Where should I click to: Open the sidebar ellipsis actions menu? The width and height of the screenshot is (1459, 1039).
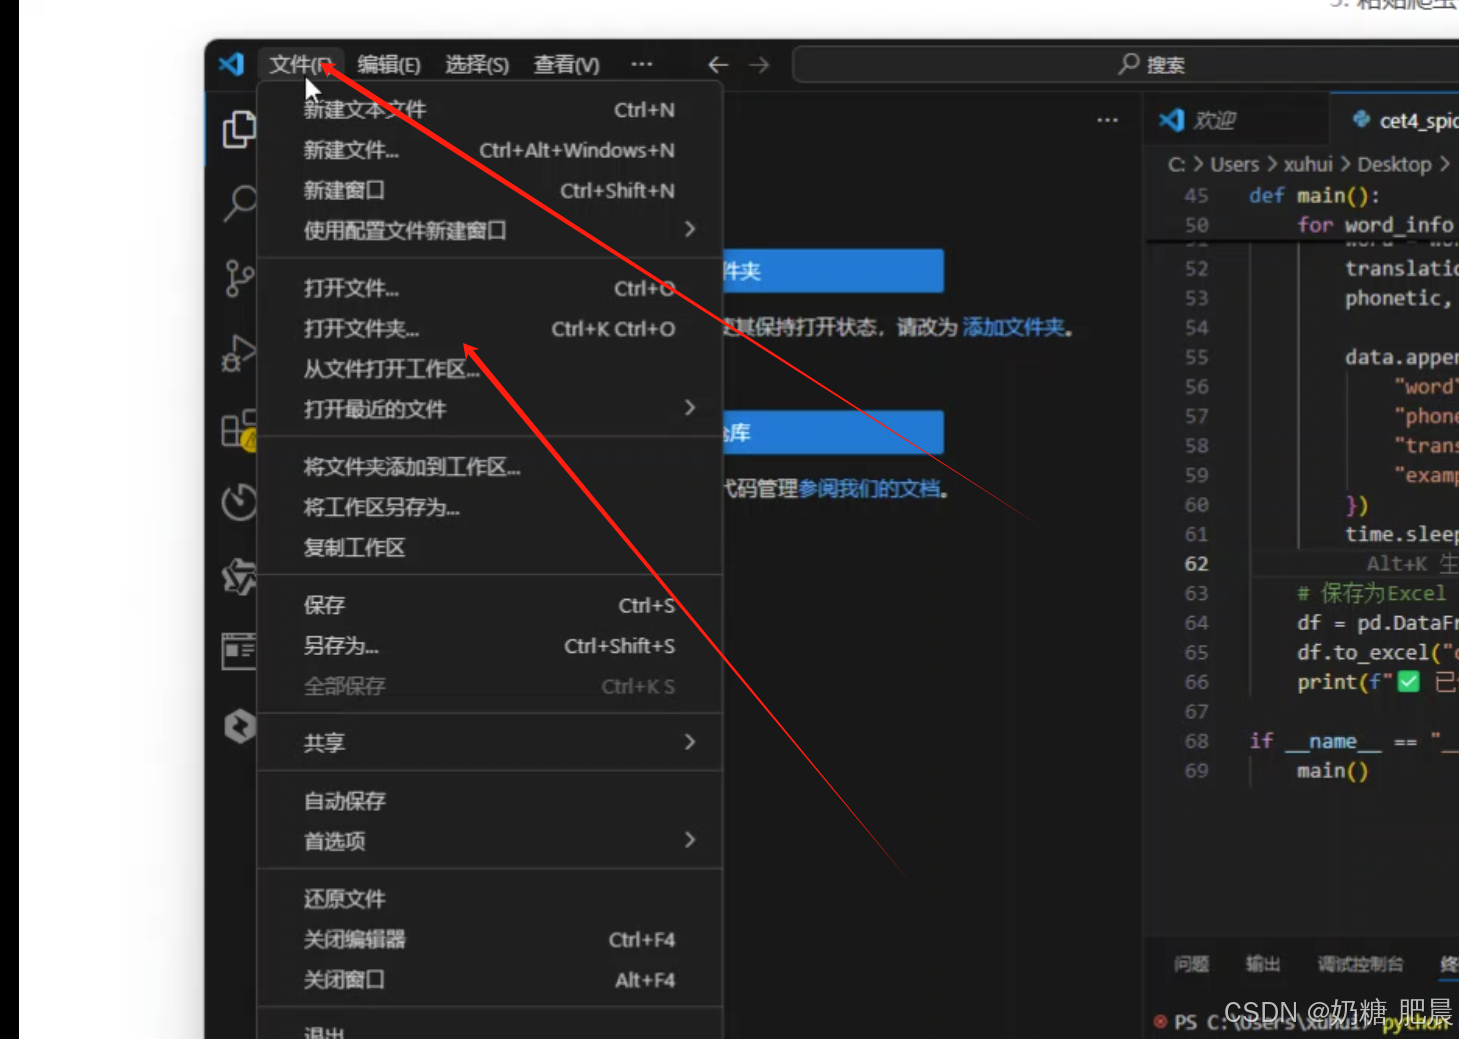pos(1107,120)
